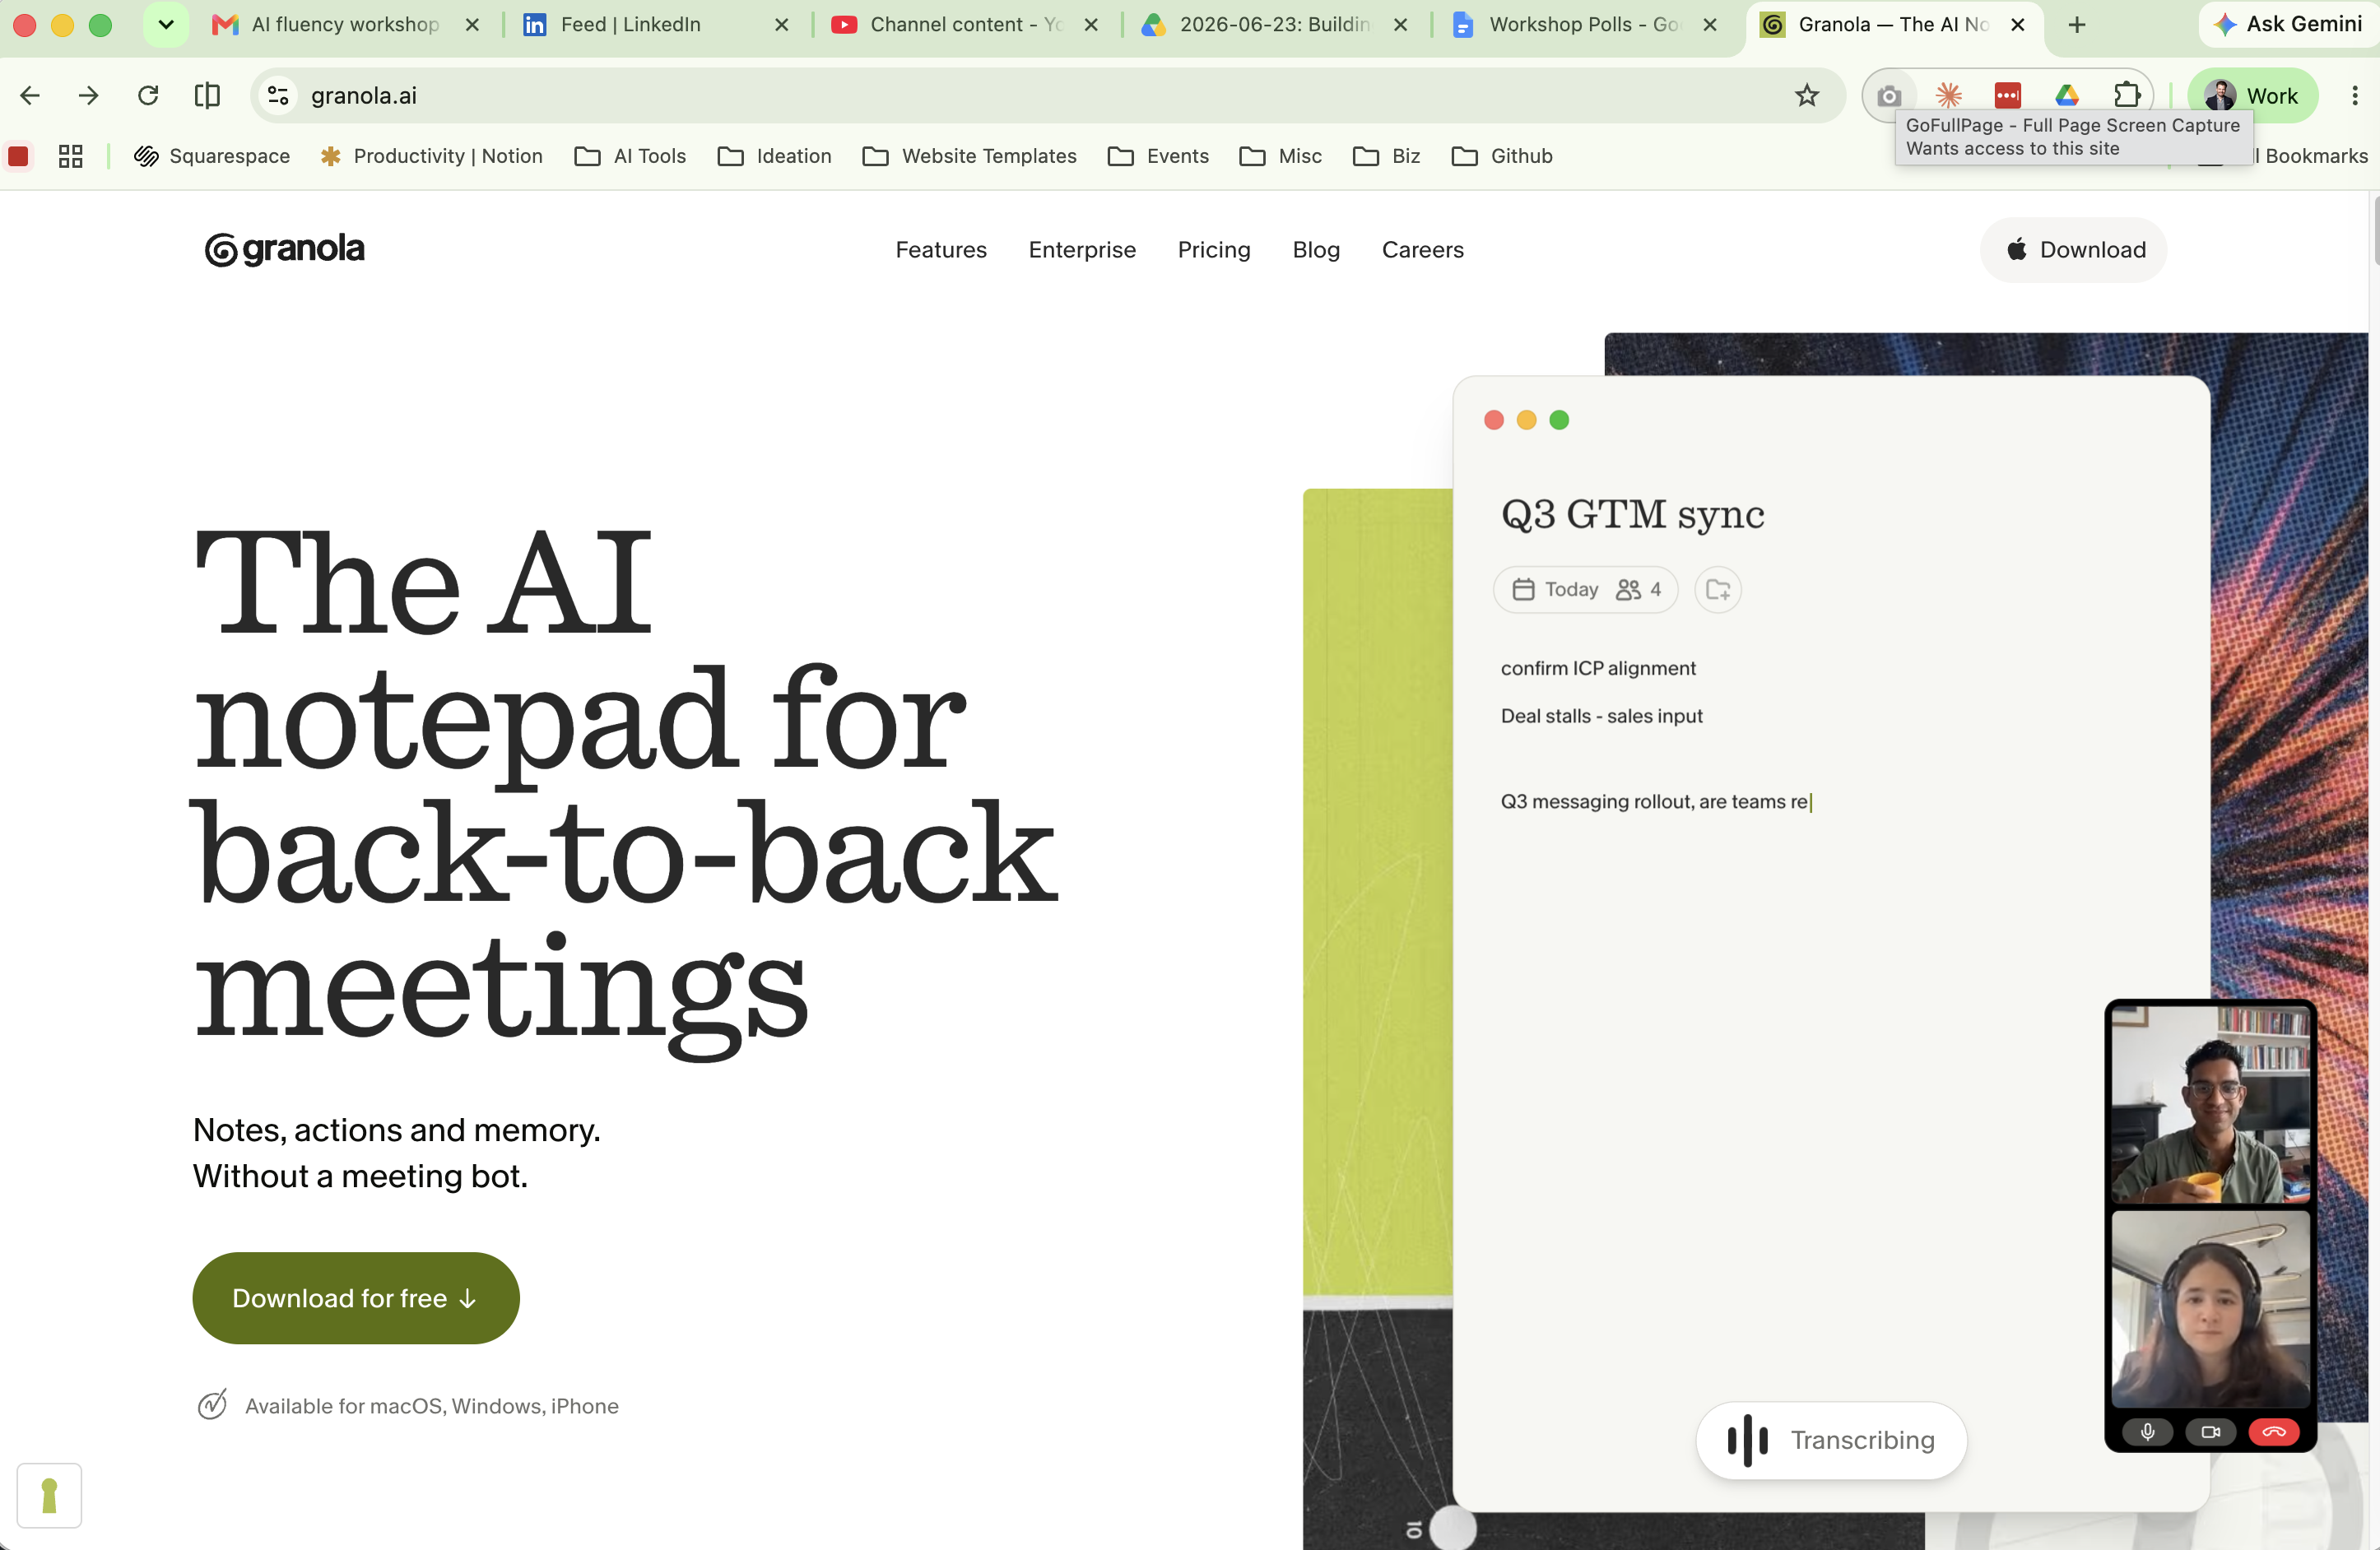Open the Features nav link
The width and height of the screenshot is (2380, 1550).
tap(941, 250)
